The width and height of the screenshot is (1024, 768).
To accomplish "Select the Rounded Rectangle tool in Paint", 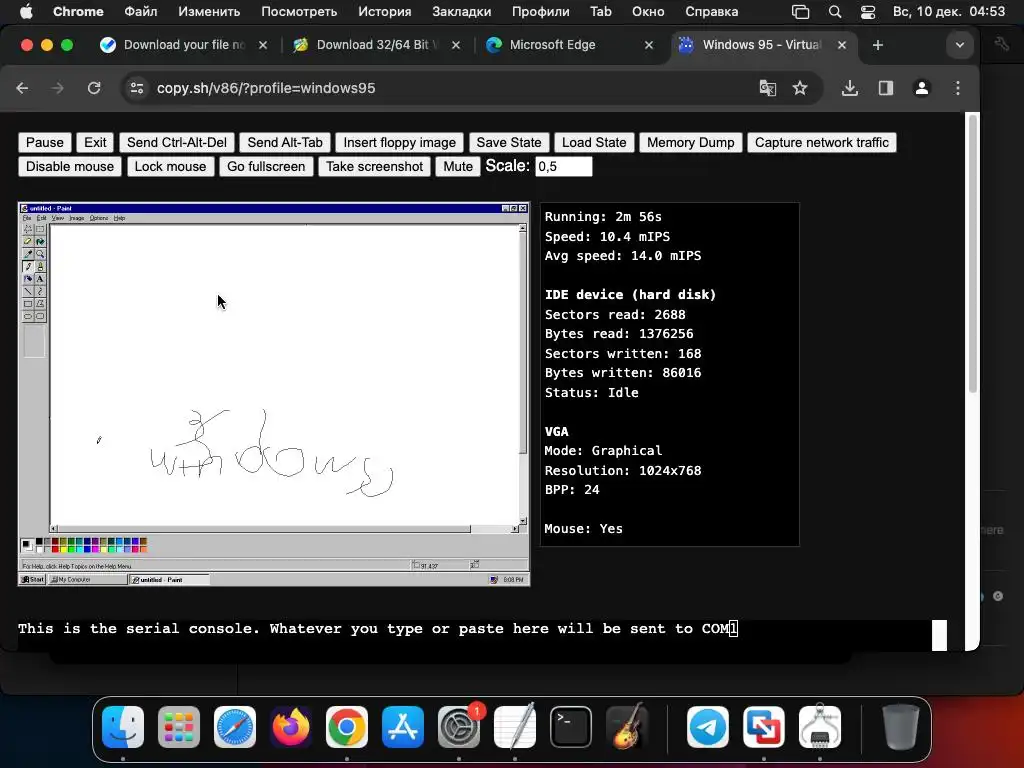I will (x=40, y=316).
